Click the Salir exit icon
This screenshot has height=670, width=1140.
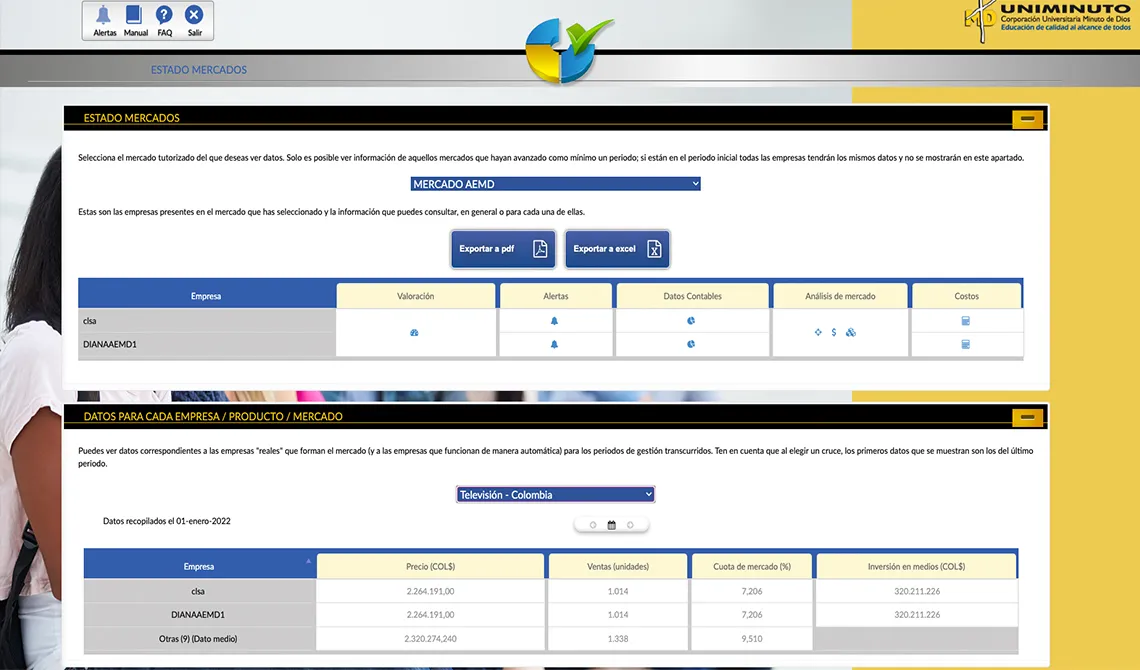(194, 20)
